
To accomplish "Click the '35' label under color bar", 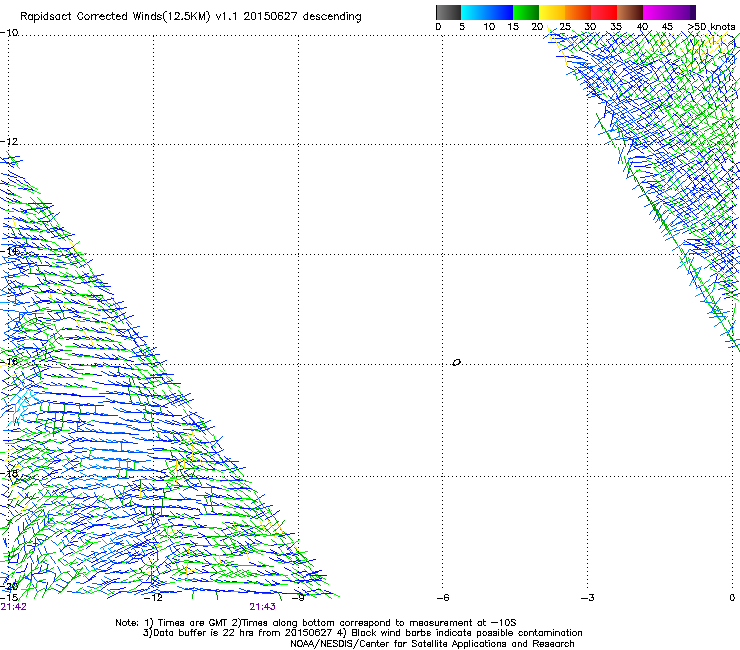I will tap(616, 26).
